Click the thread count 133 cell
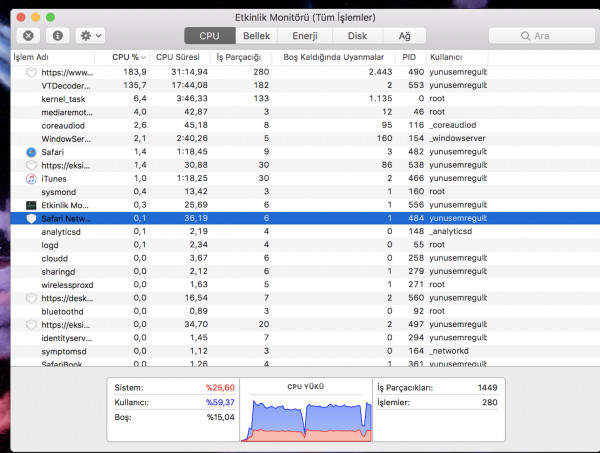600x453 pixels. [261, 99]
